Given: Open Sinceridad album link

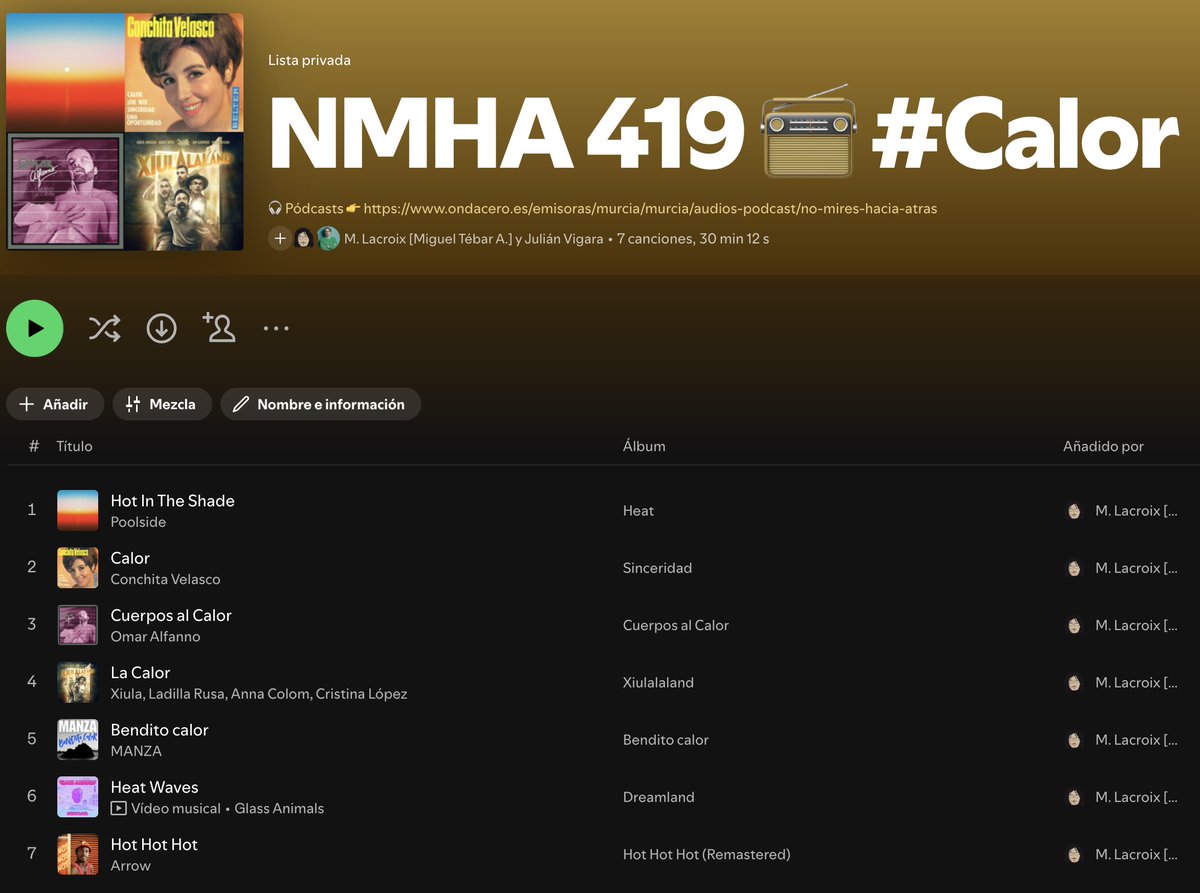Looking at the screenshot, I should click(657, 567).
